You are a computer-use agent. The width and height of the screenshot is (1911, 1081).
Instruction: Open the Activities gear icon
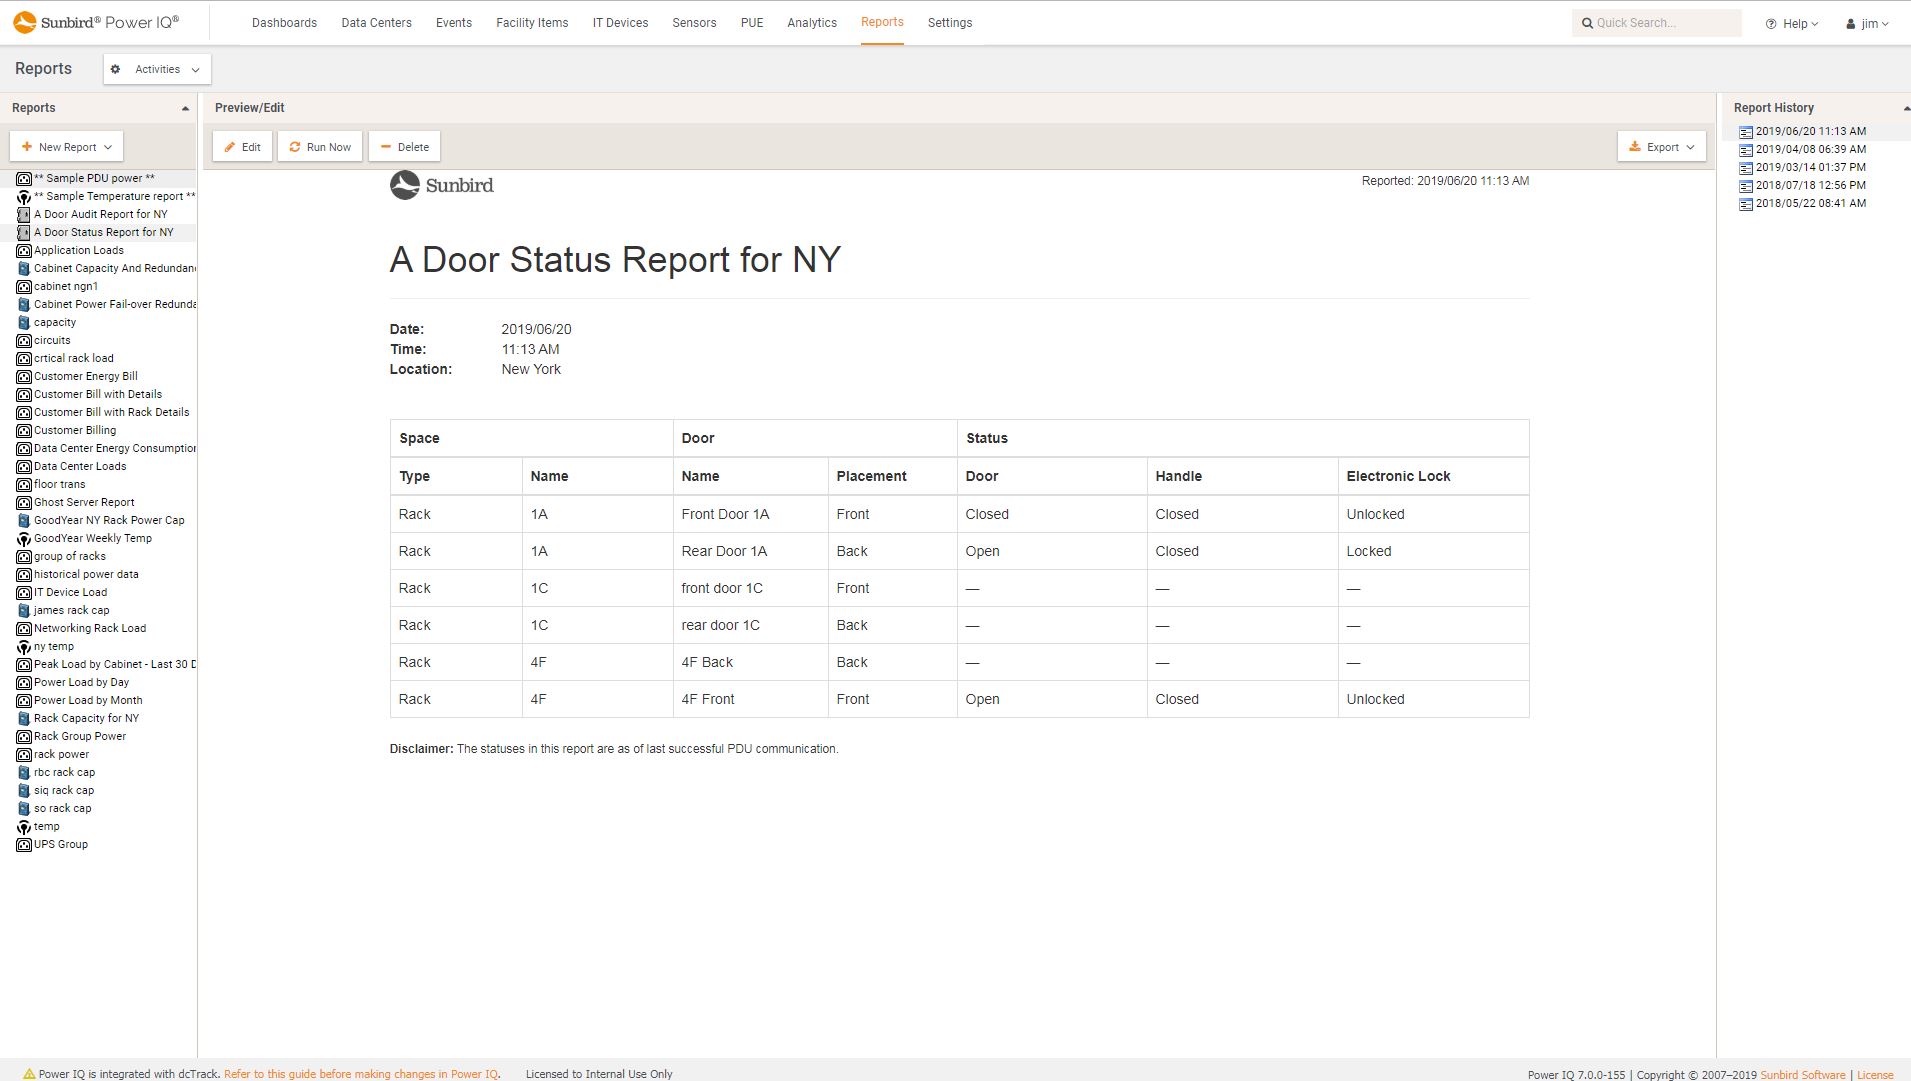(115, 69)
